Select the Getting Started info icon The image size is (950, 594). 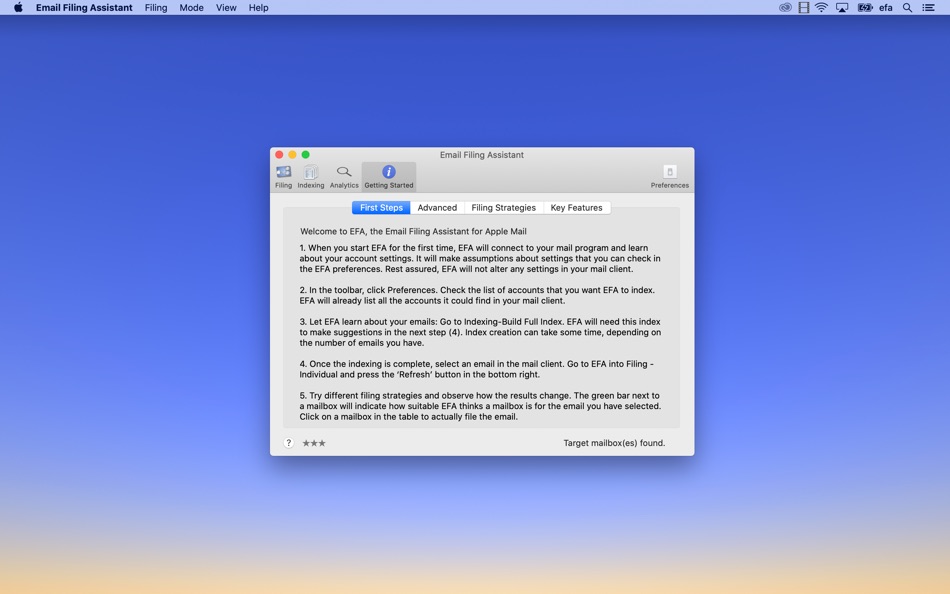[x=388, y=172]
